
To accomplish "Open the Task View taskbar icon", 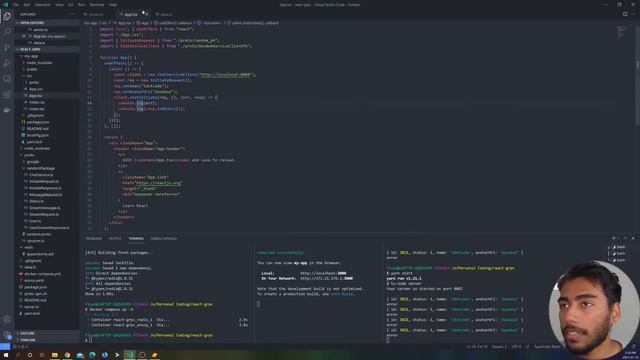I will pos(42,355).
